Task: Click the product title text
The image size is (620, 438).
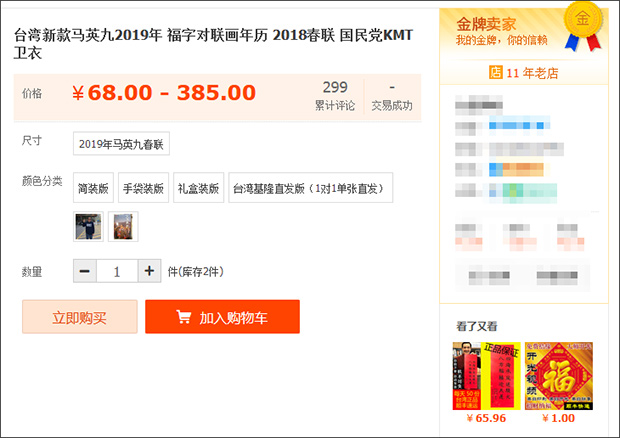Action: pos(214,44)
